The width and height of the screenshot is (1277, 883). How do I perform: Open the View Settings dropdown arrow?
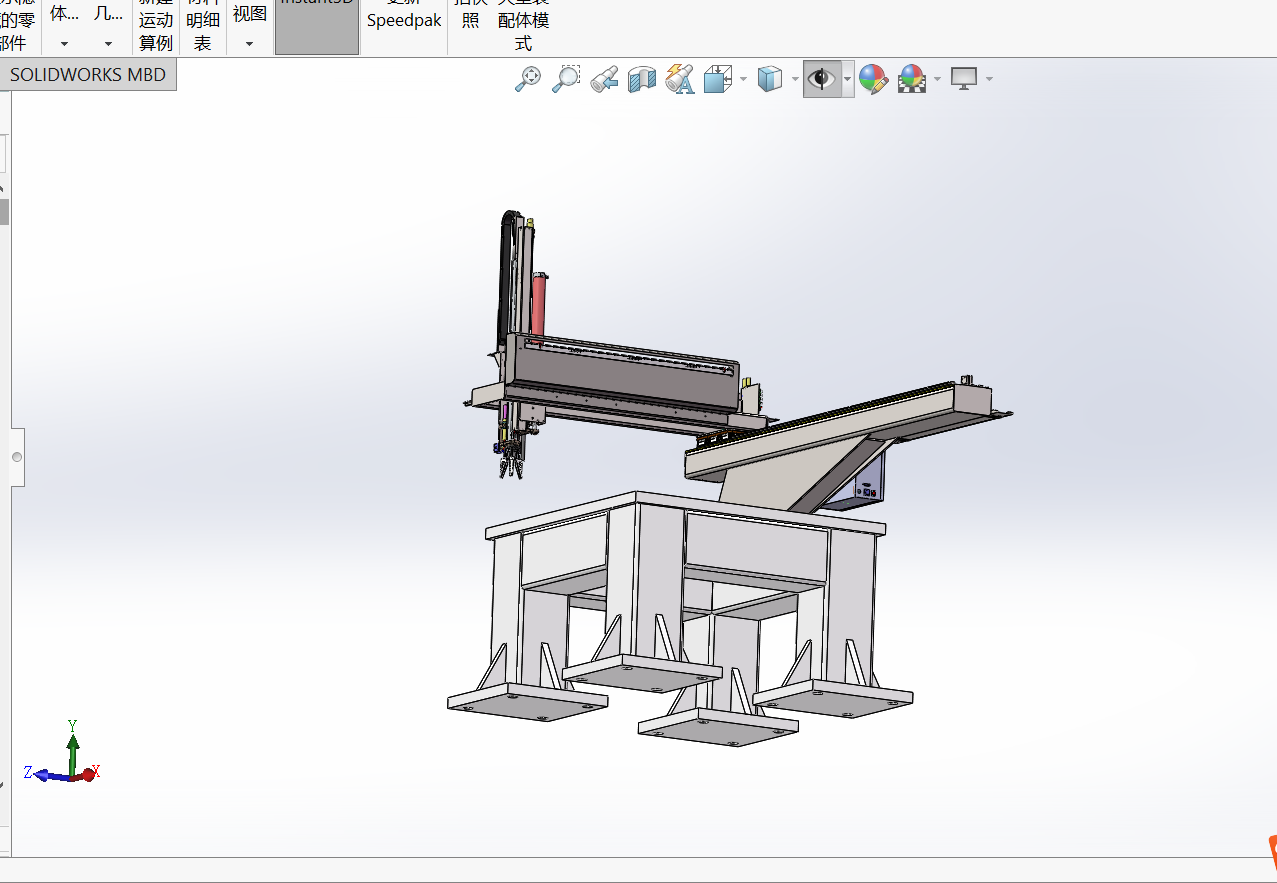tap(989, 79)
